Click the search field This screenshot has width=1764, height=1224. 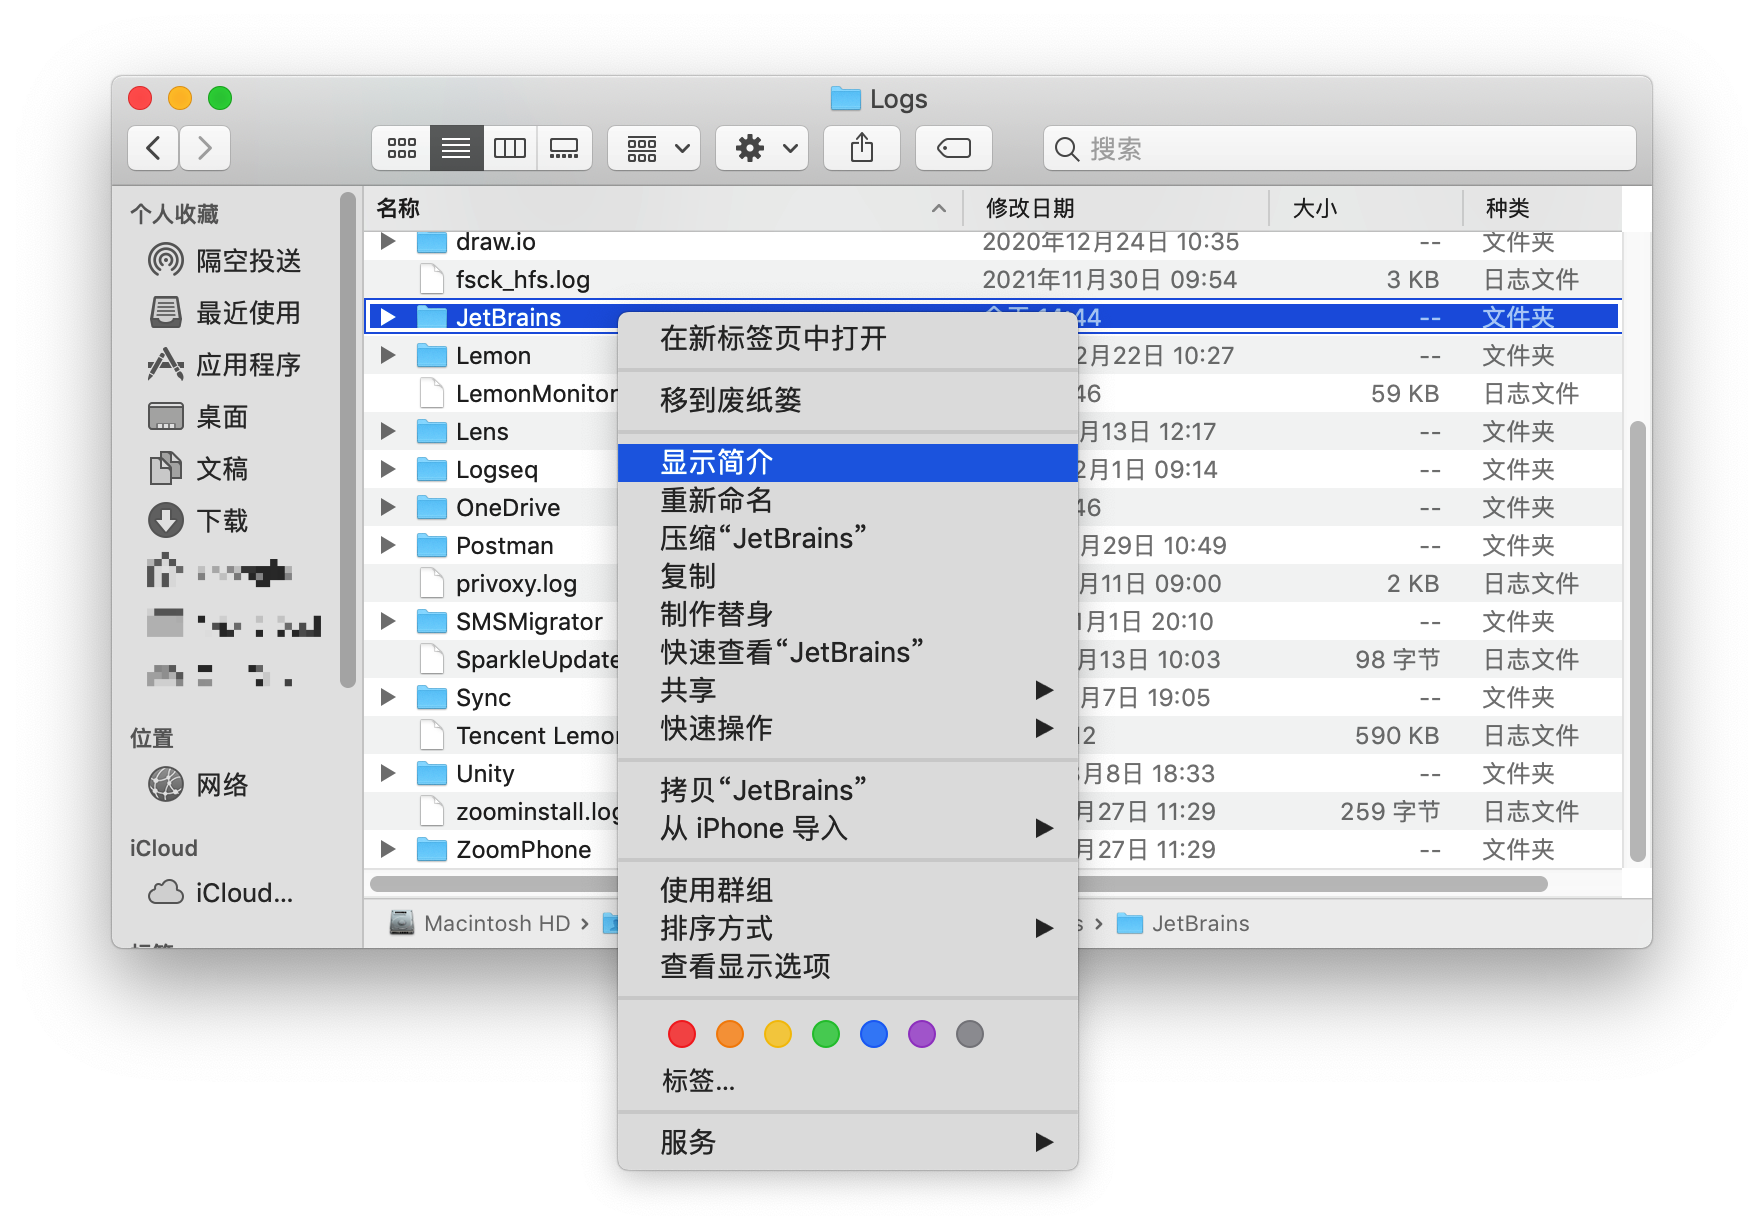click(1340, 148)
